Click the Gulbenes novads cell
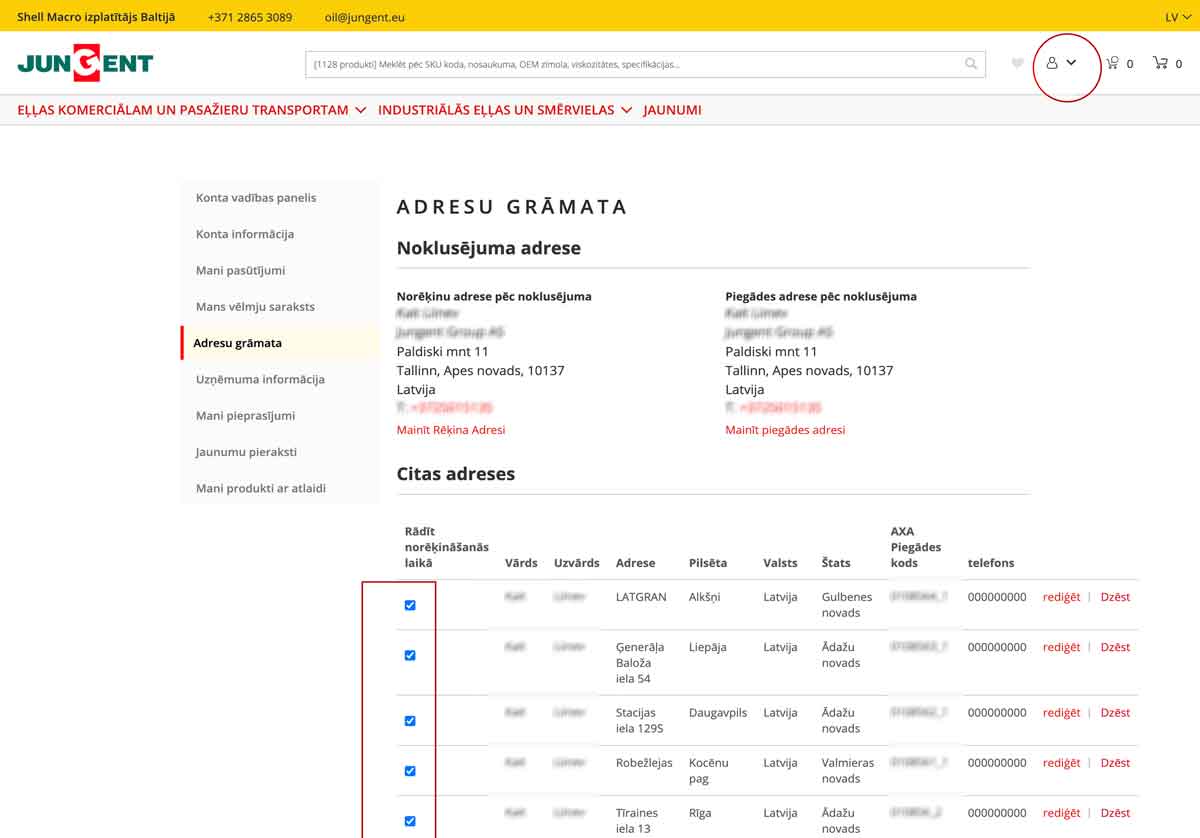 tap(847, 605)
